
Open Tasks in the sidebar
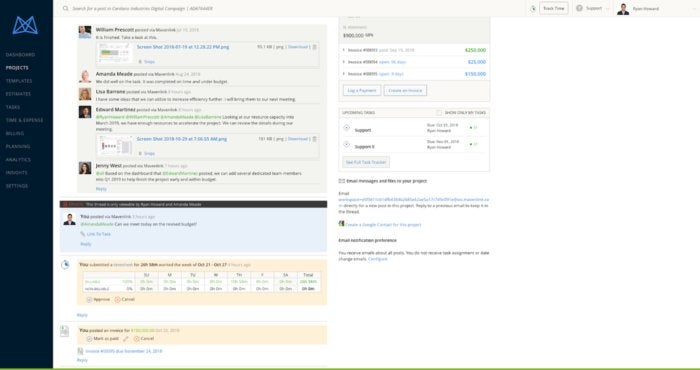(13, 107)
